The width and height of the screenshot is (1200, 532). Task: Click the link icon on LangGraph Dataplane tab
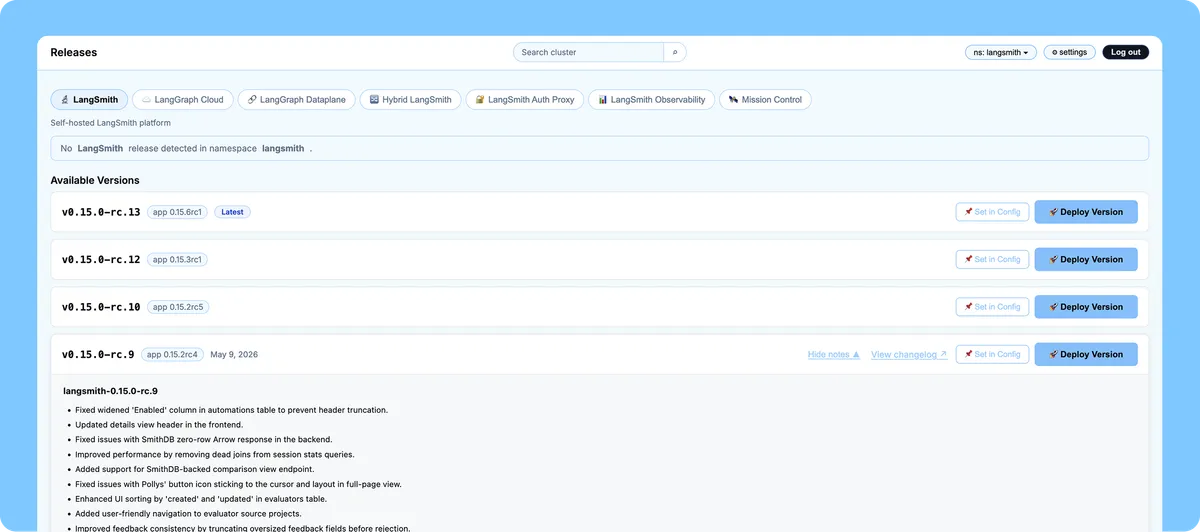(252, 100)
